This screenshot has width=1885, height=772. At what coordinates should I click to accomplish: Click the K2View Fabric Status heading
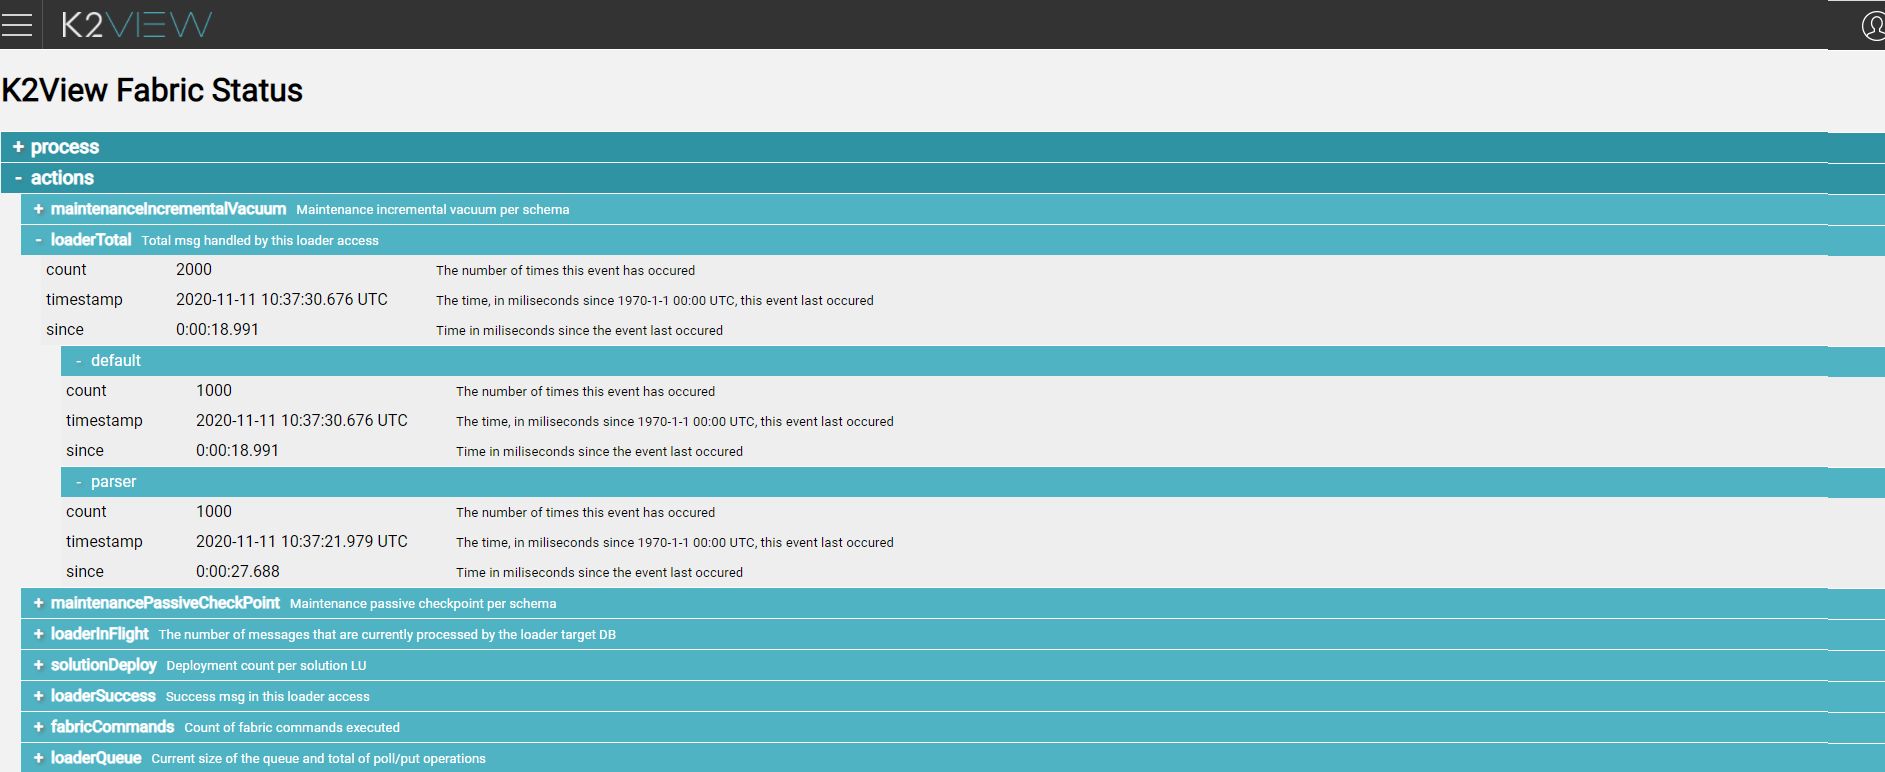152,90
